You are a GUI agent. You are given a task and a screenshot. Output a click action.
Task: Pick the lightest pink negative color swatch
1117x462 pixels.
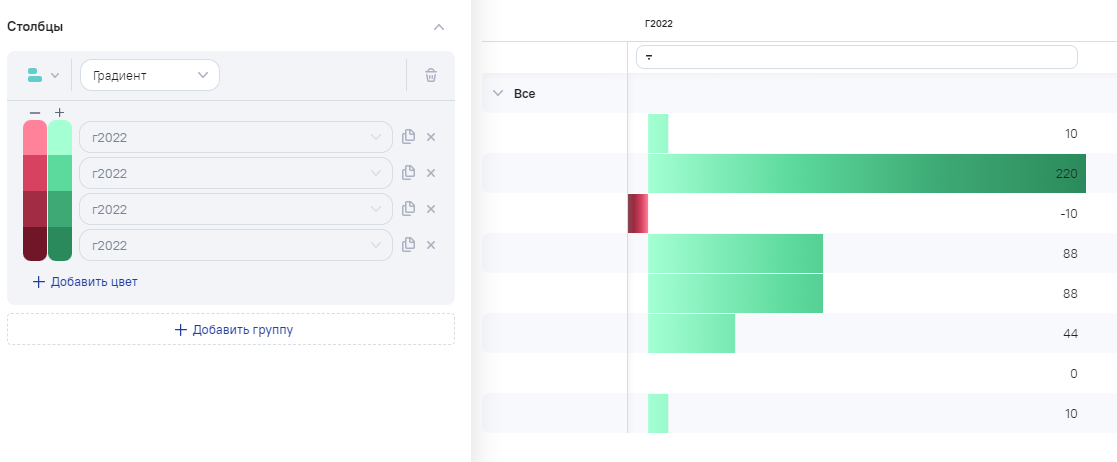(35, 138)
